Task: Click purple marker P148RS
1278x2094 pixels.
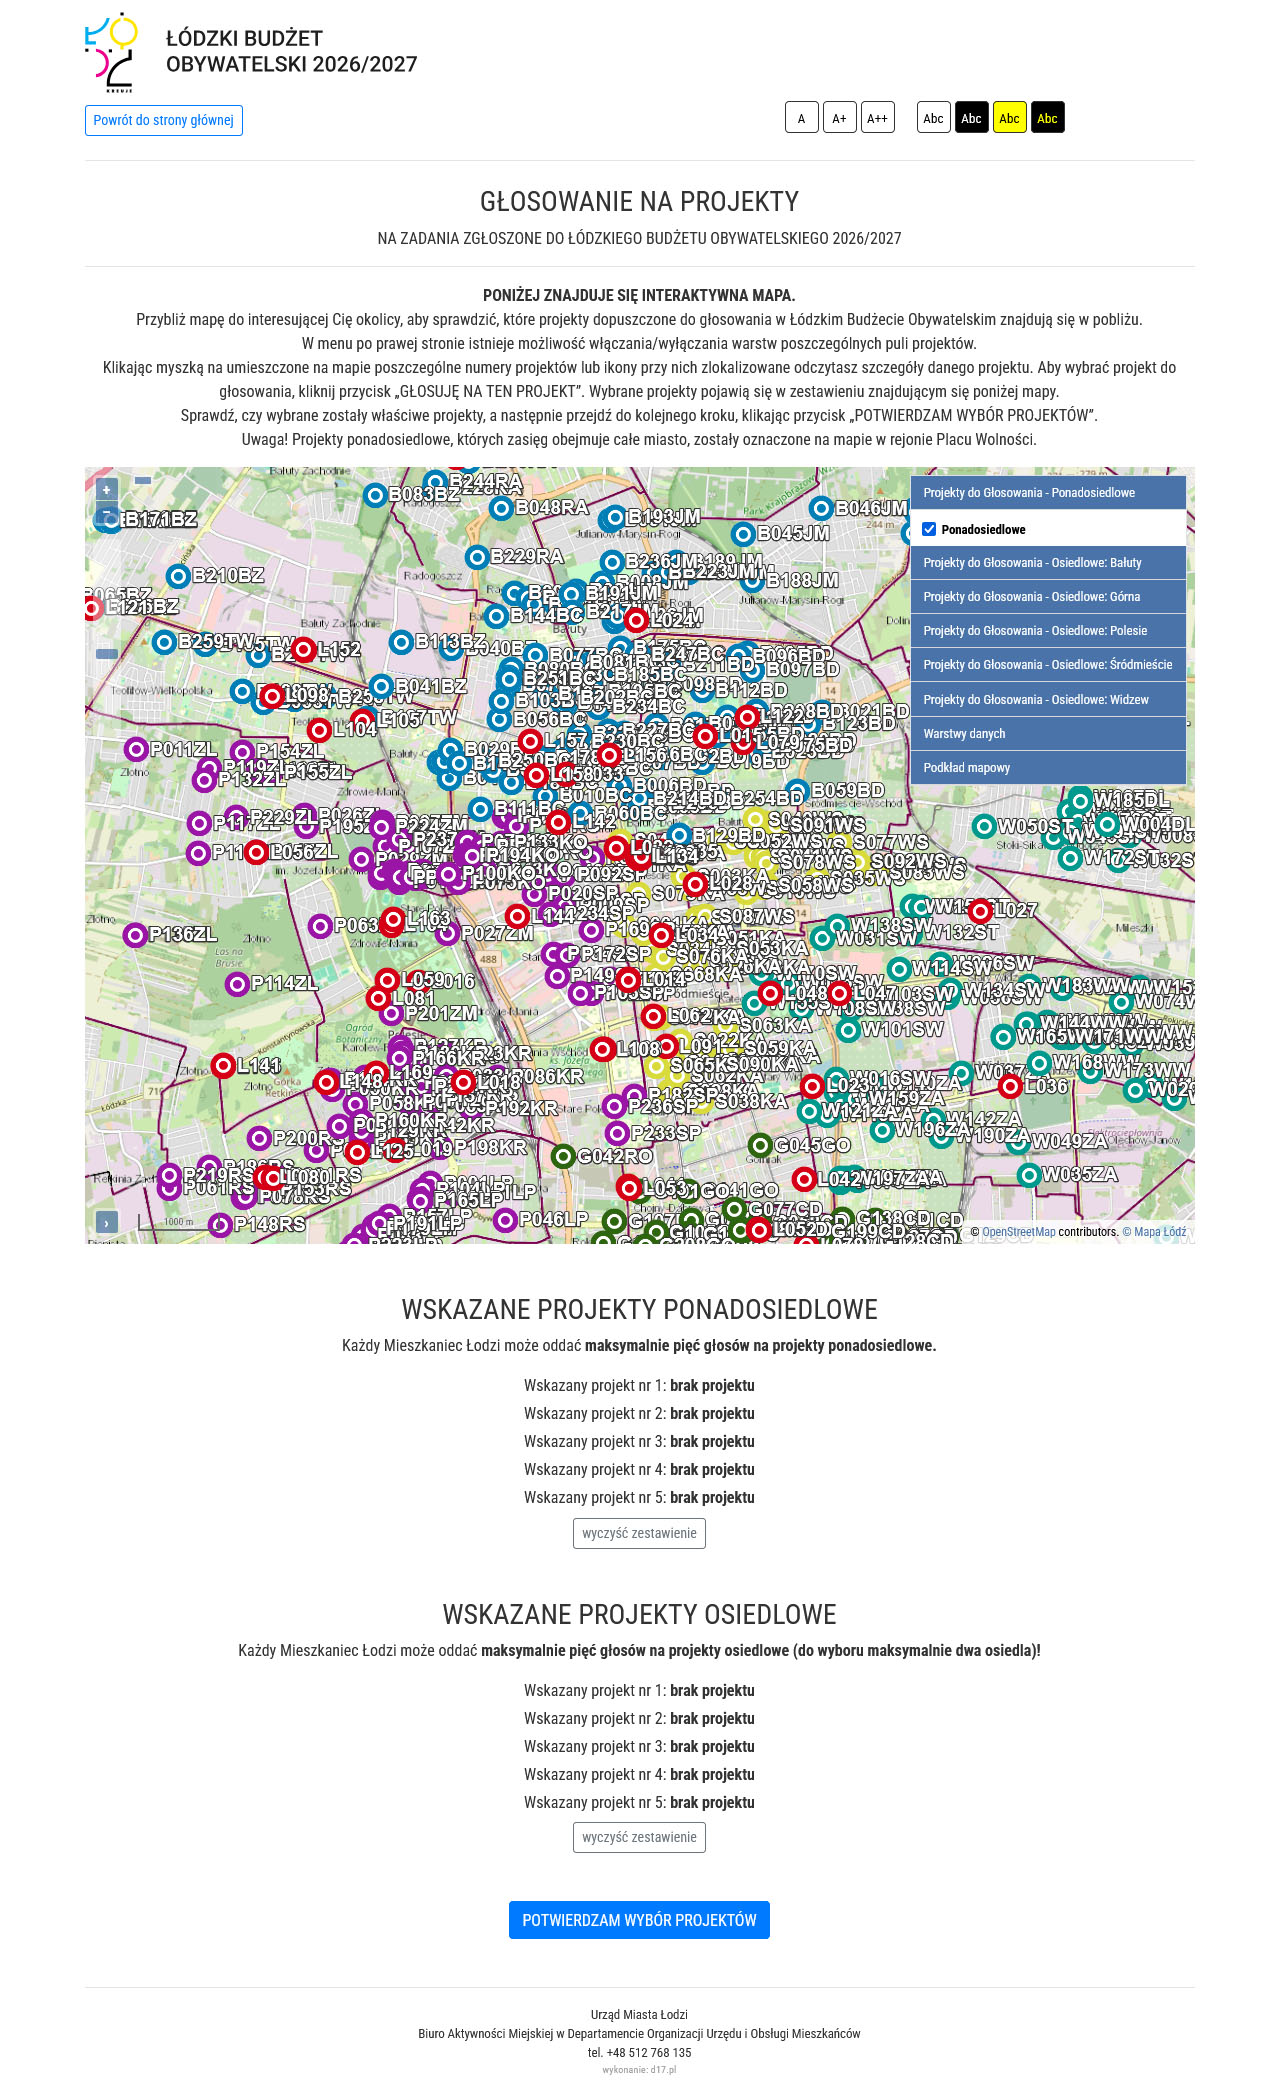Action: 220,1224
